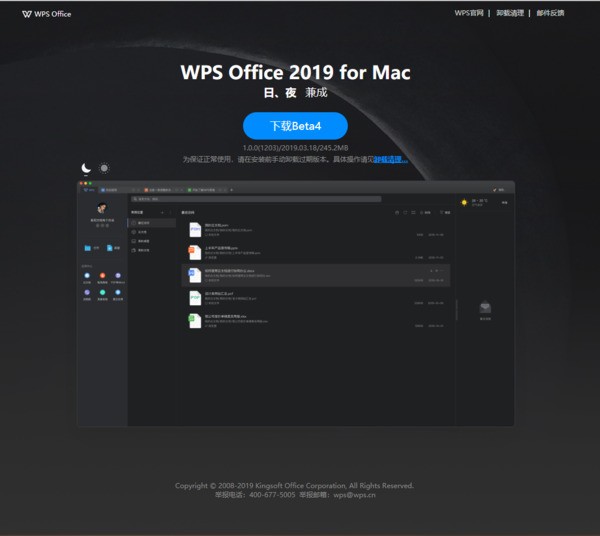The width and height of the screenshot is (600, 536).
Task: Click the wps@wps.cn email text in footer
Action: coord(354,495)
